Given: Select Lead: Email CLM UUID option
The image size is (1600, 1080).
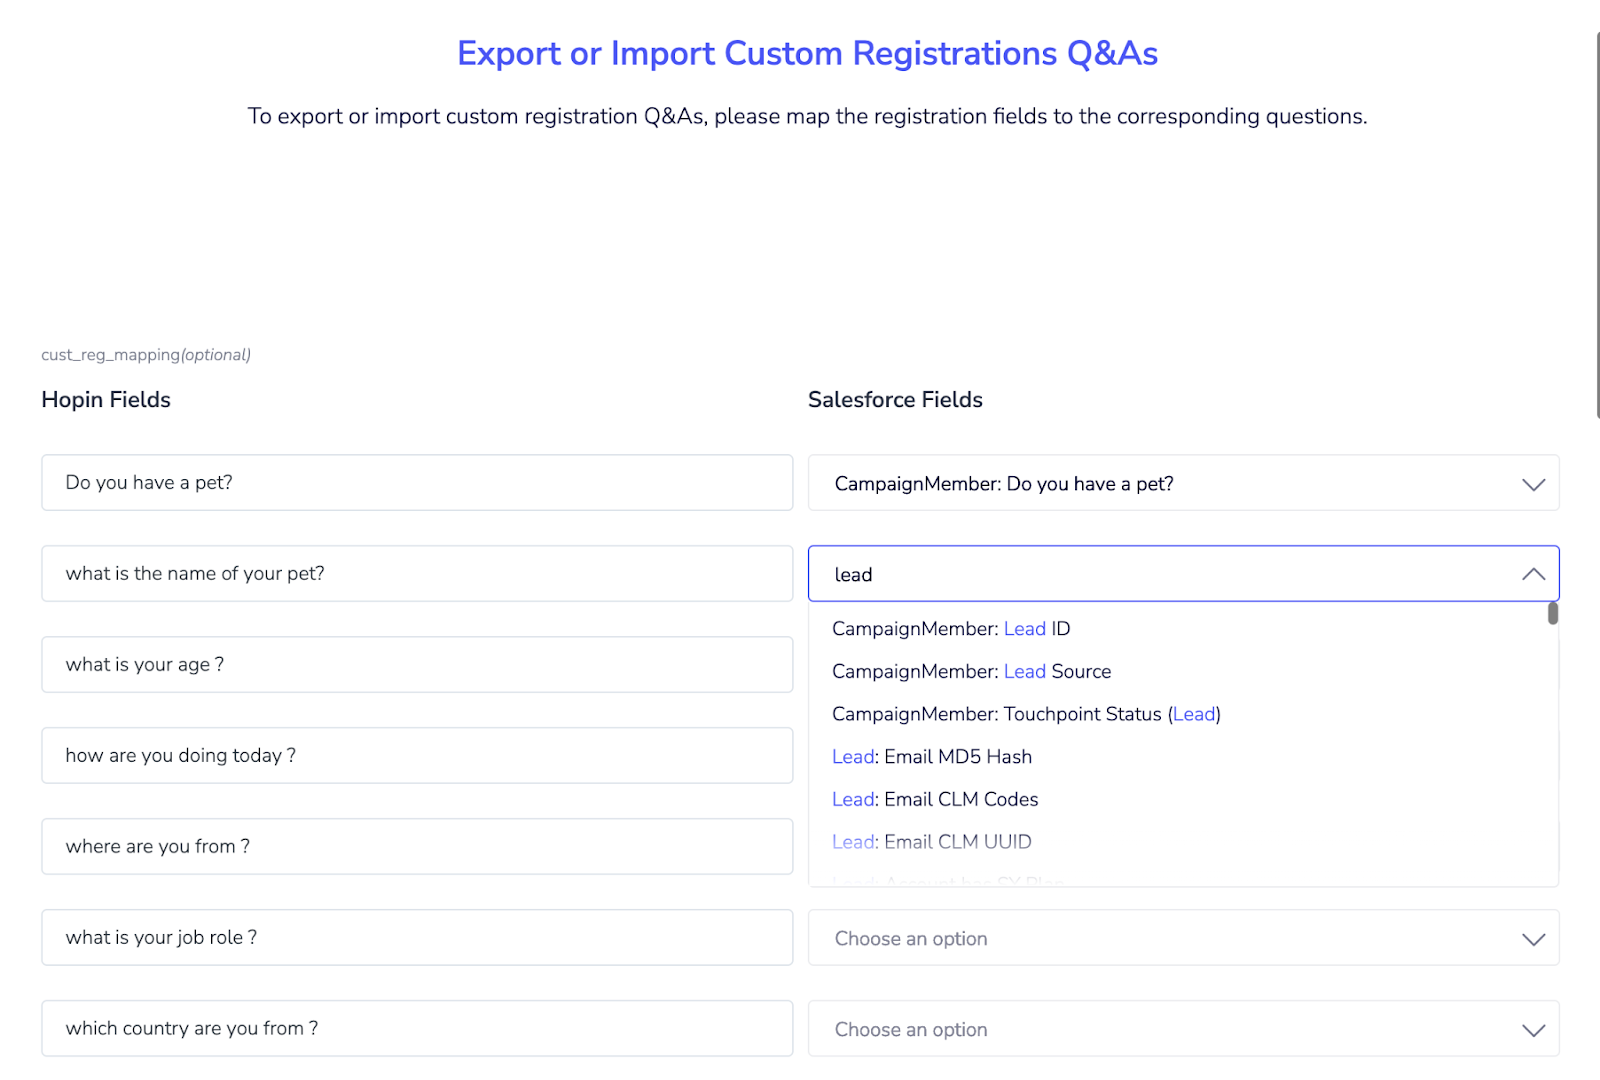Looking at the screenshot, I should 932,842.
